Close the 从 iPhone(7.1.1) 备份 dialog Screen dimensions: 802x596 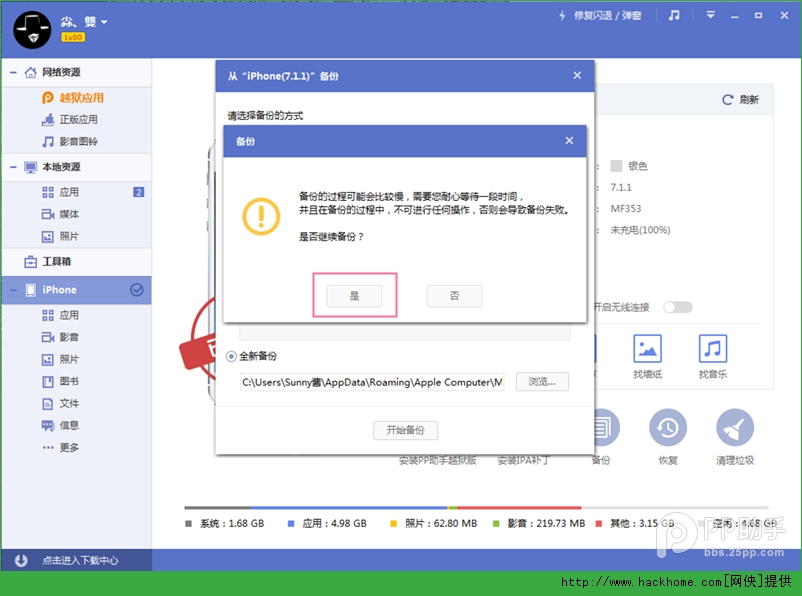click(577, 76)
